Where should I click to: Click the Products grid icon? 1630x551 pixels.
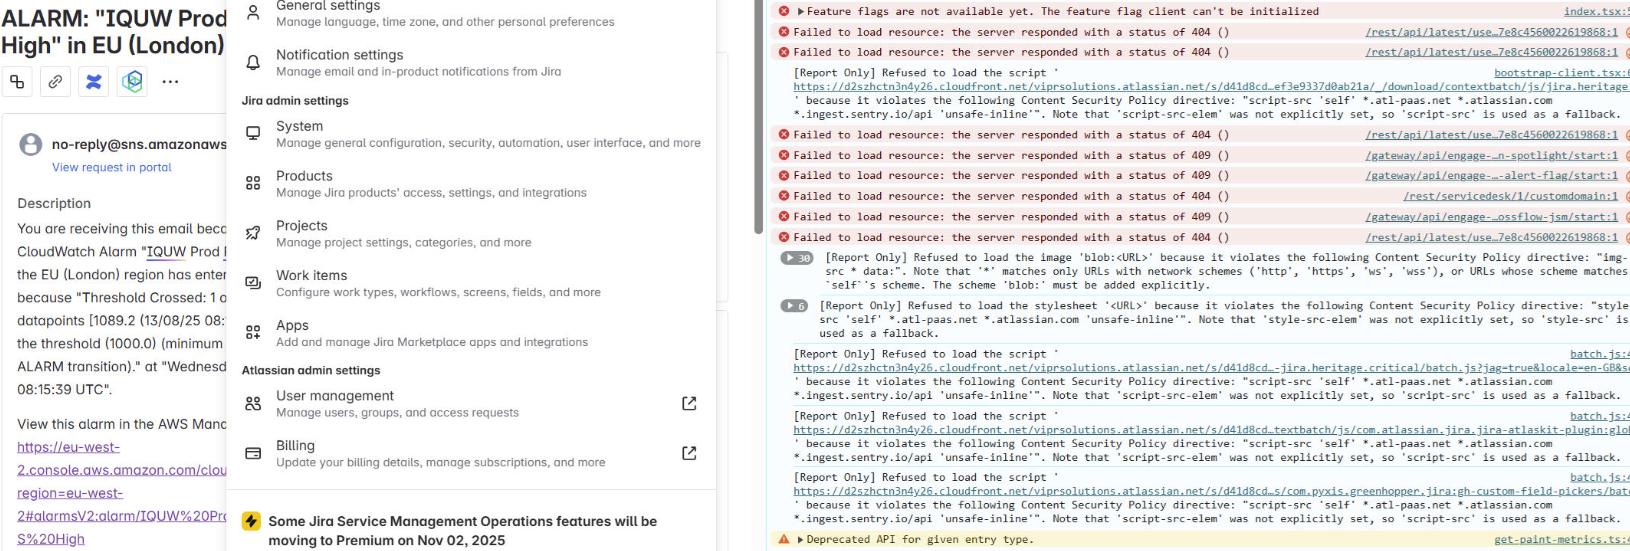[x=253, y=183]
